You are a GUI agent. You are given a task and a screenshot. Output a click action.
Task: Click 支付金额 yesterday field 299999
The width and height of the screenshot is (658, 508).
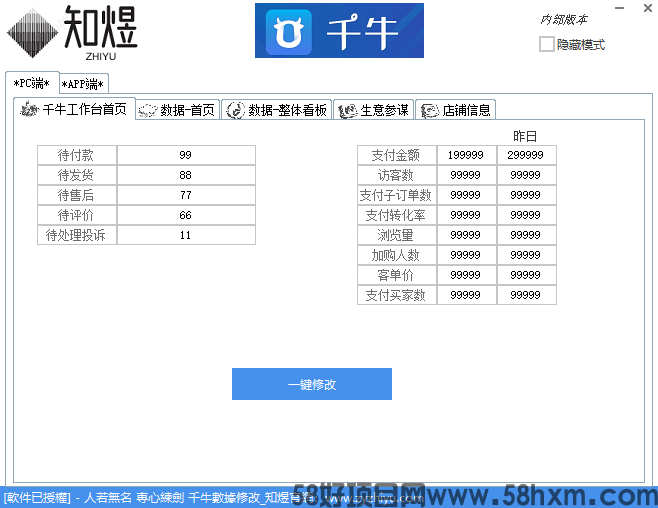(x=526, y=155)
